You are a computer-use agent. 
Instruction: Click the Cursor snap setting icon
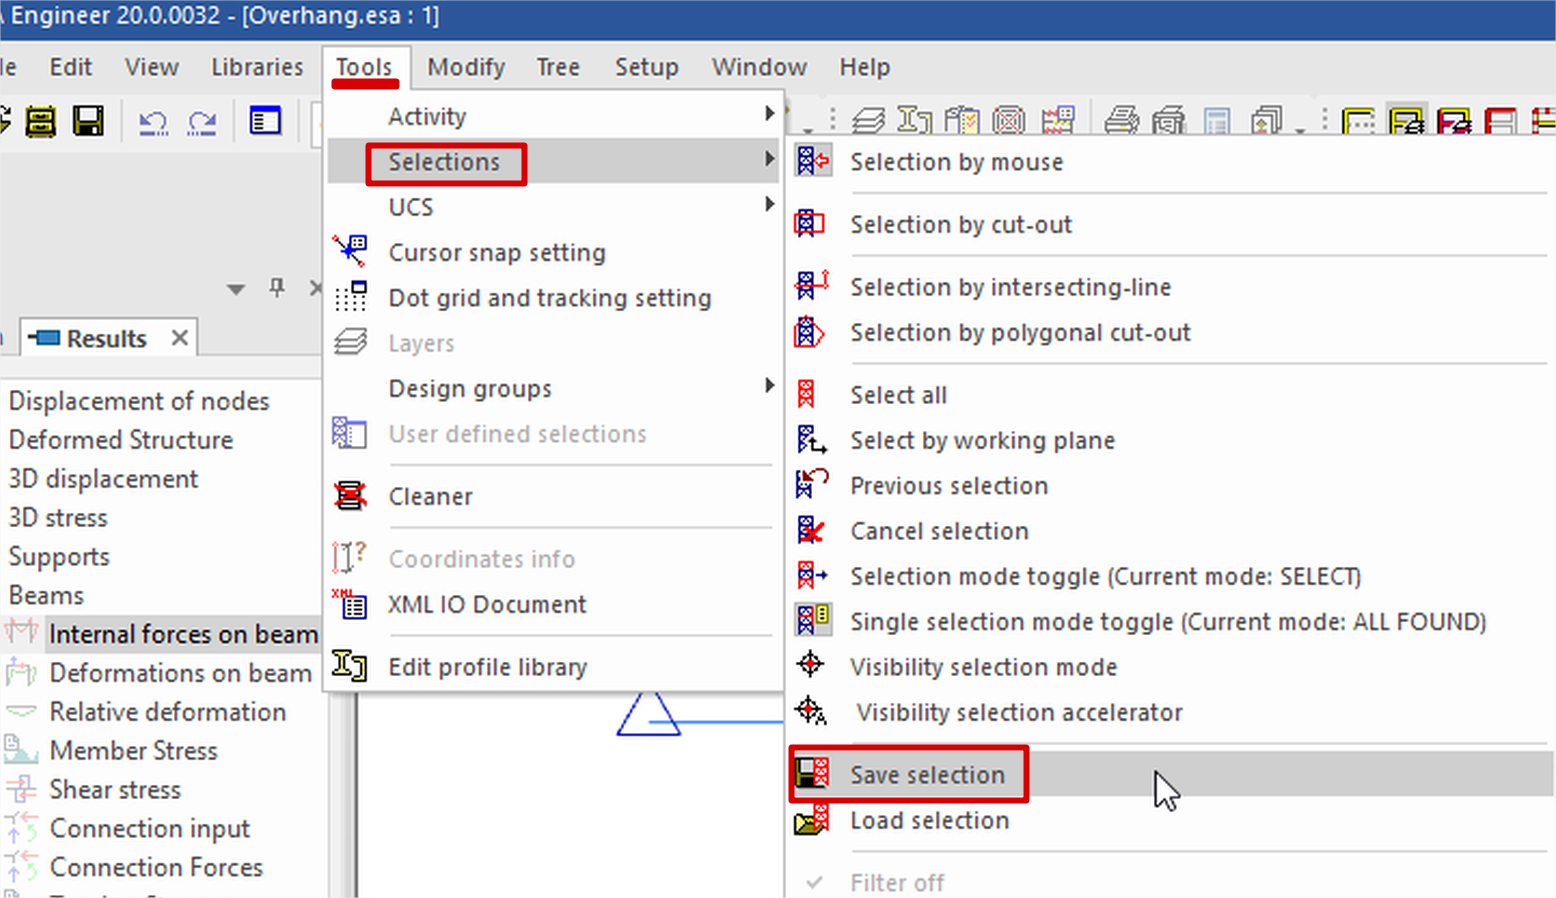[350, 251]
